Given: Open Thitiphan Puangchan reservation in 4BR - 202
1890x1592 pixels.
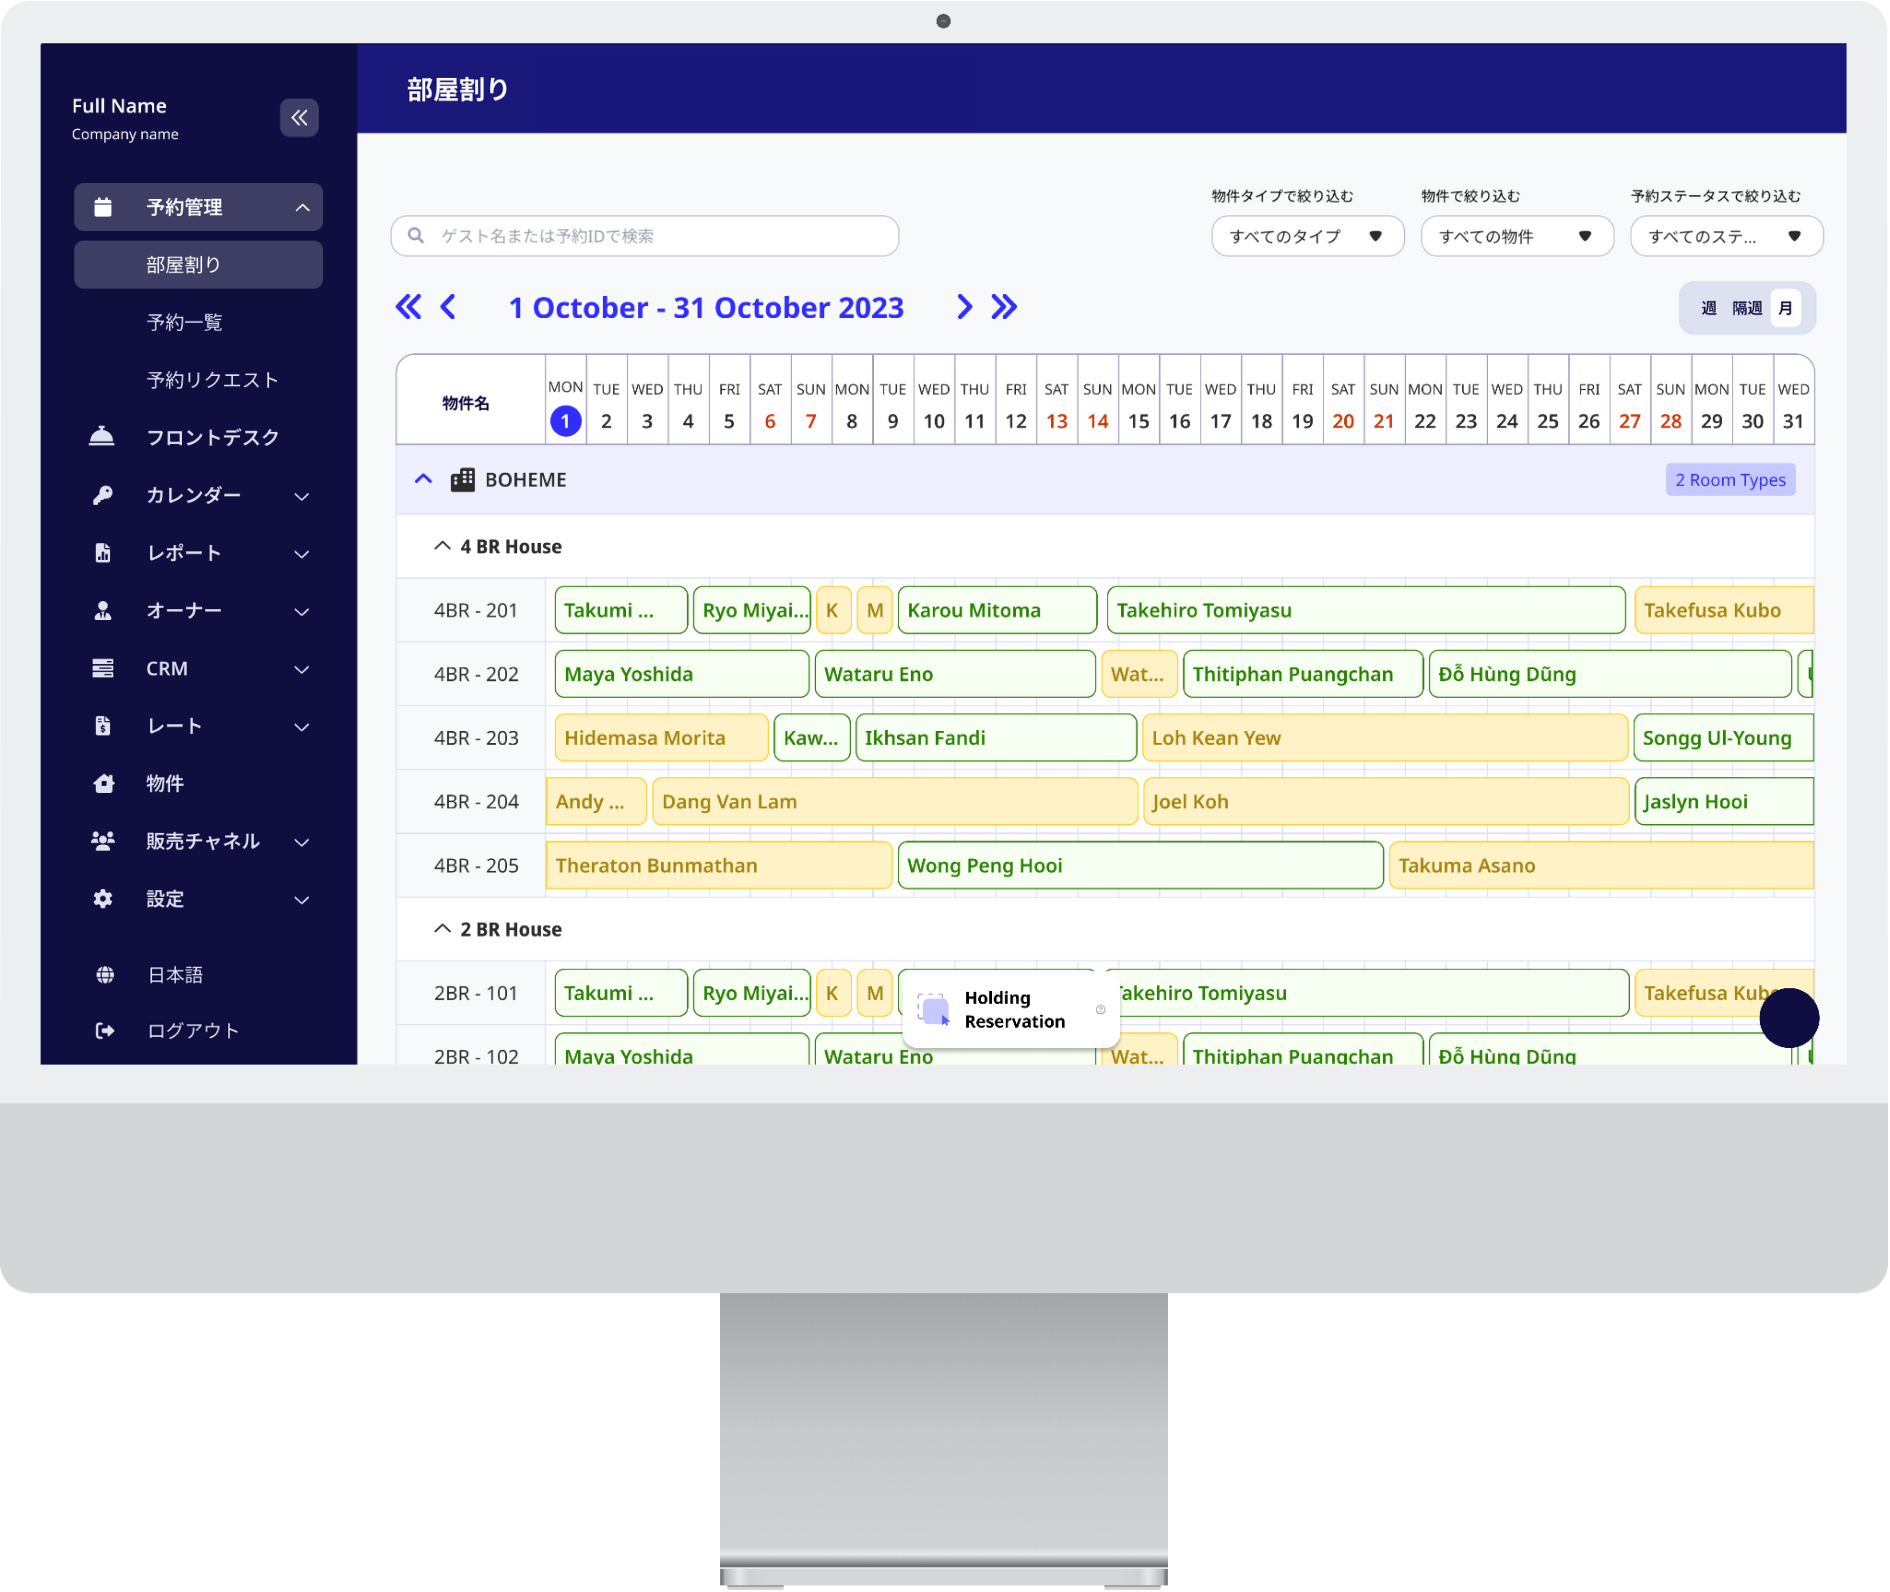Looking at the screenshot, I should 1302,674.
